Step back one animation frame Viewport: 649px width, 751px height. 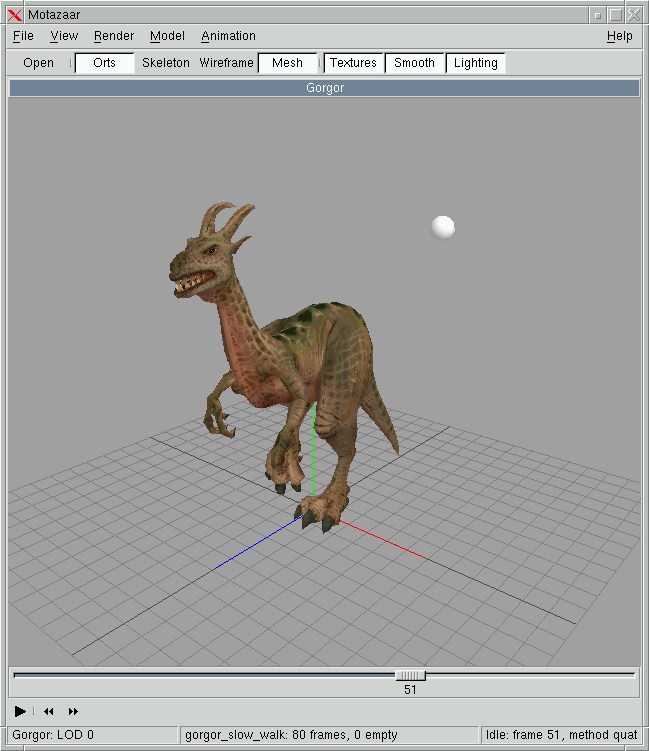point(48,711)
